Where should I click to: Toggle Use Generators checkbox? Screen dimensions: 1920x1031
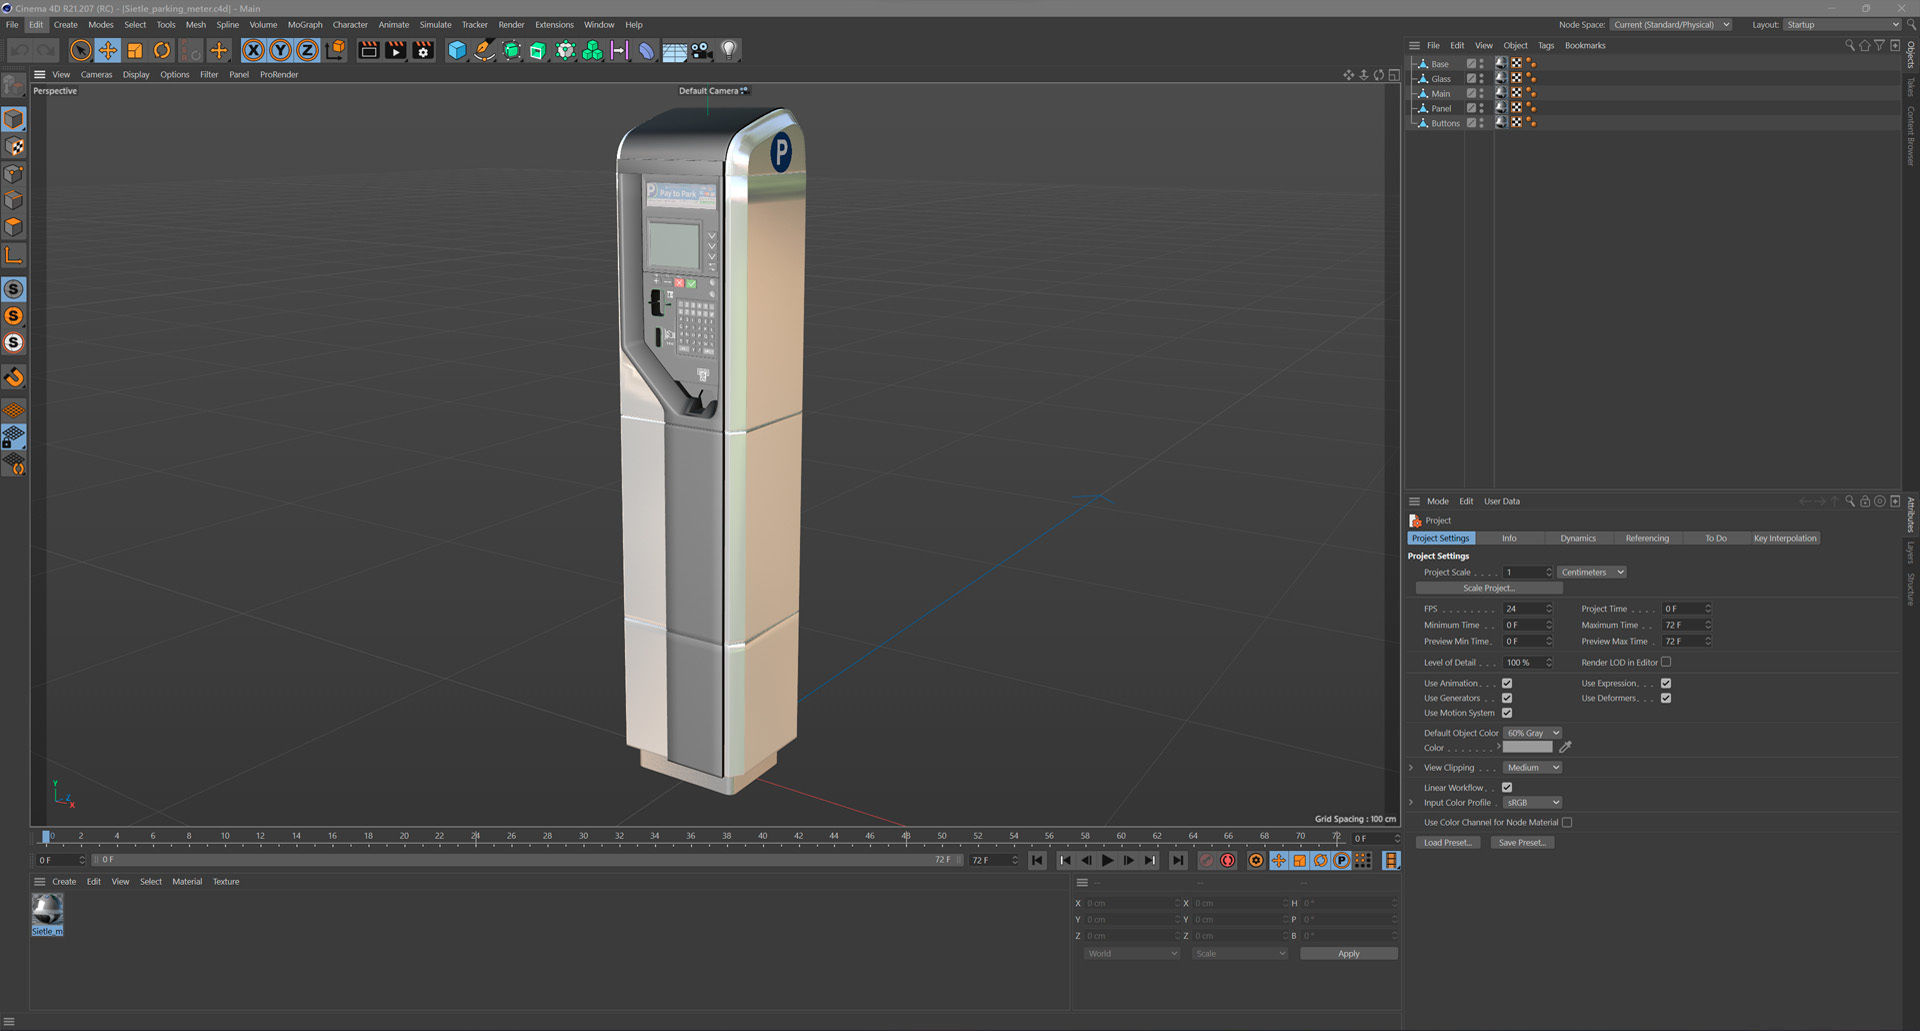(x=1507, y=698)
